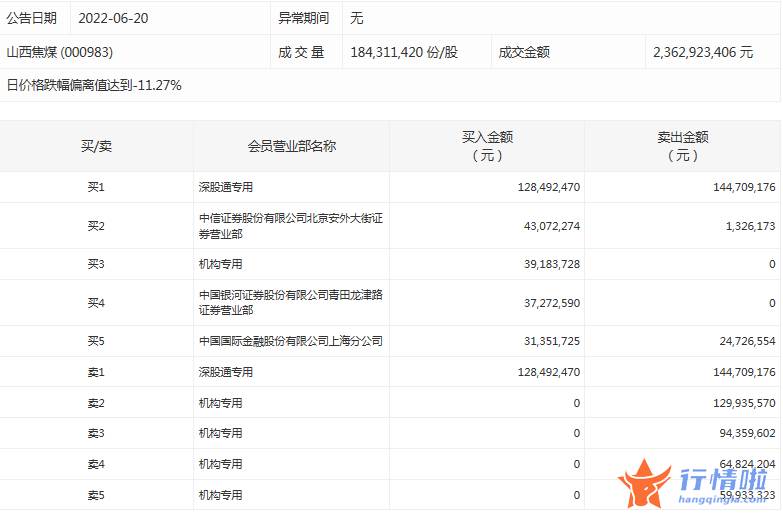This screenshot has width=783, height=514.
Task: Click sell amount 24,726,554
Action: click(x=748, y=342)
